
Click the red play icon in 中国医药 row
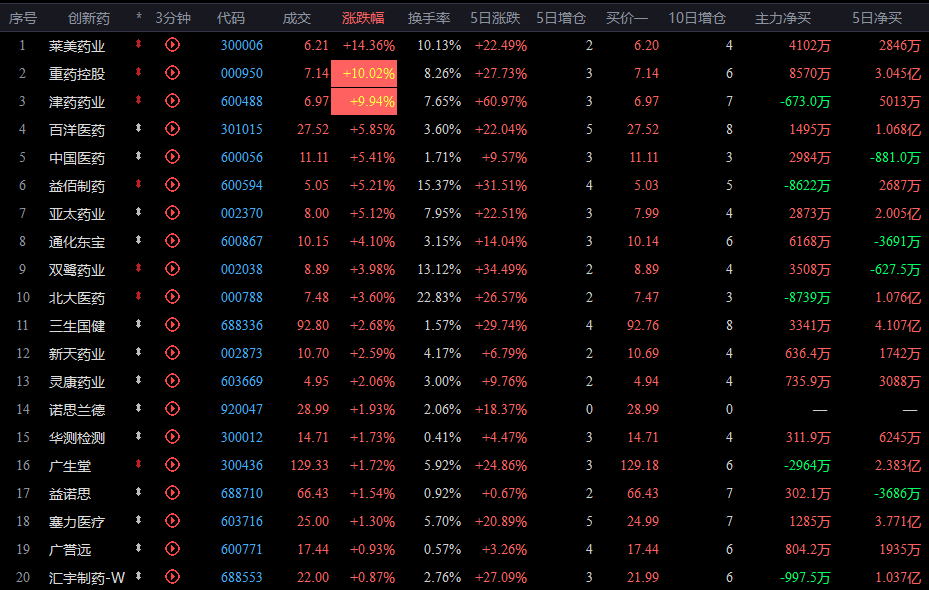[172, 157]
